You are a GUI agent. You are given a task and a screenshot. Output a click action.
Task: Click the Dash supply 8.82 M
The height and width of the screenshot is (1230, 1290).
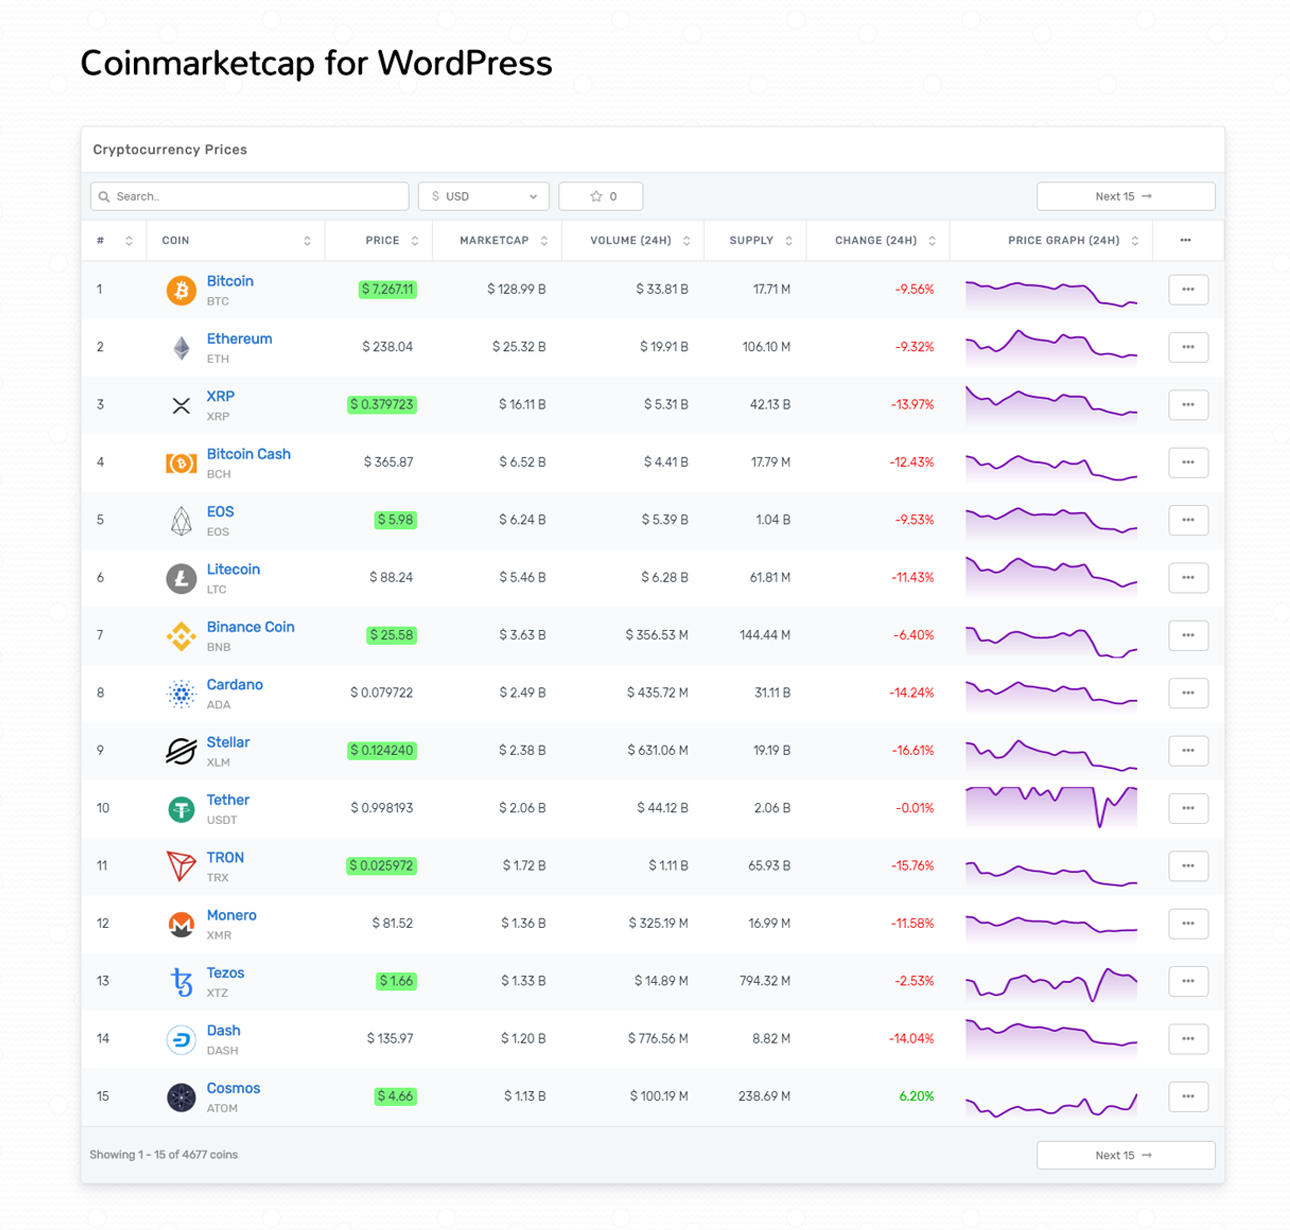coord(772,1039)
